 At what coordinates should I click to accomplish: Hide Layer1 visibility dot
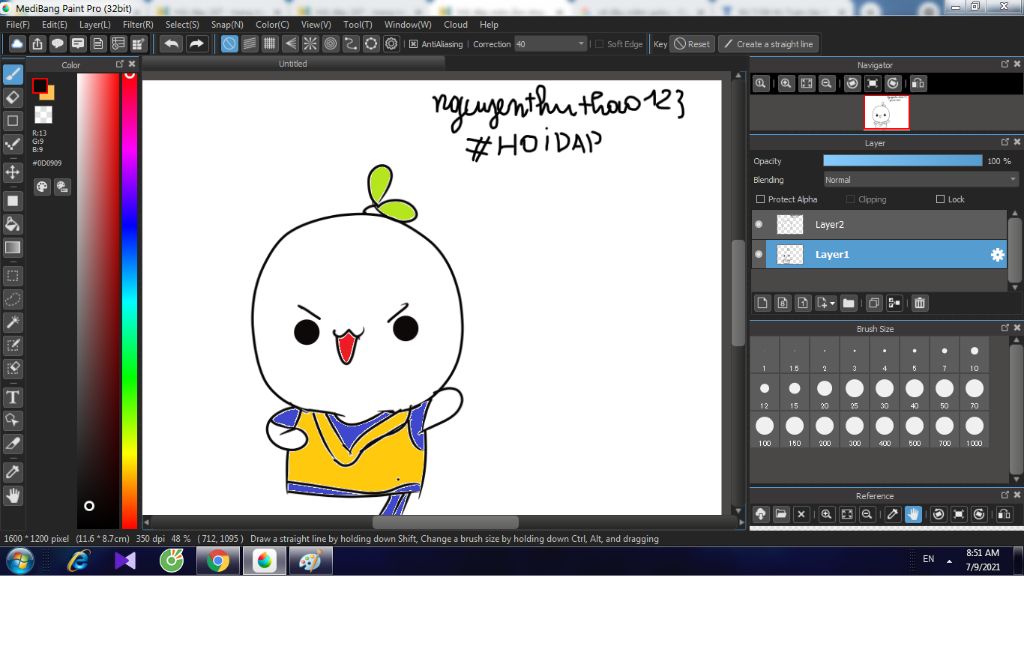tap(759, 255)
